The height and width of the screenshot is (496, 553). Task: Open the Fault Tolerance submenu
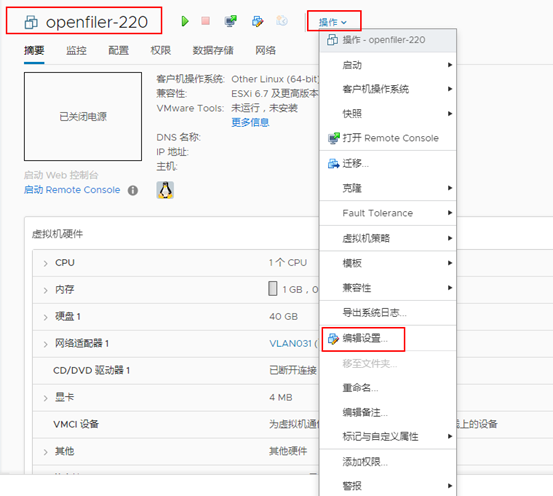tap(388, 213)
